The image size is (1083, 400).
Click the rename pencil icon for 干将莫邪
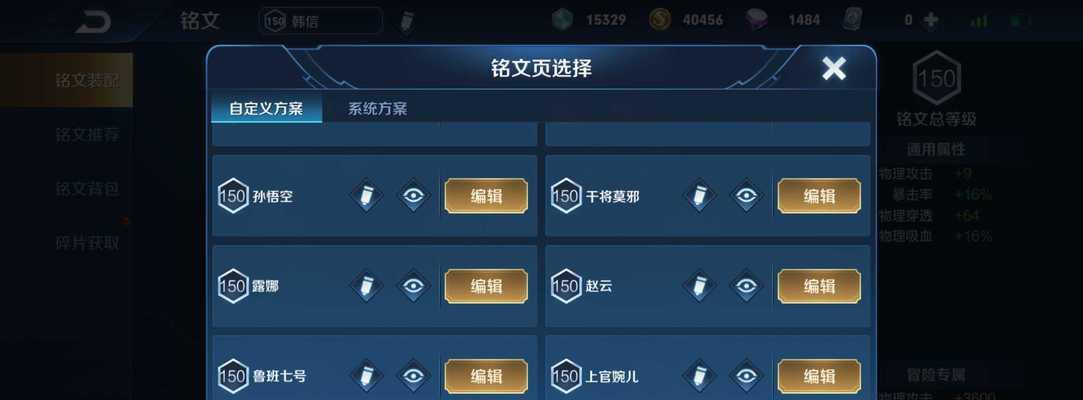(x=700, y=196)
